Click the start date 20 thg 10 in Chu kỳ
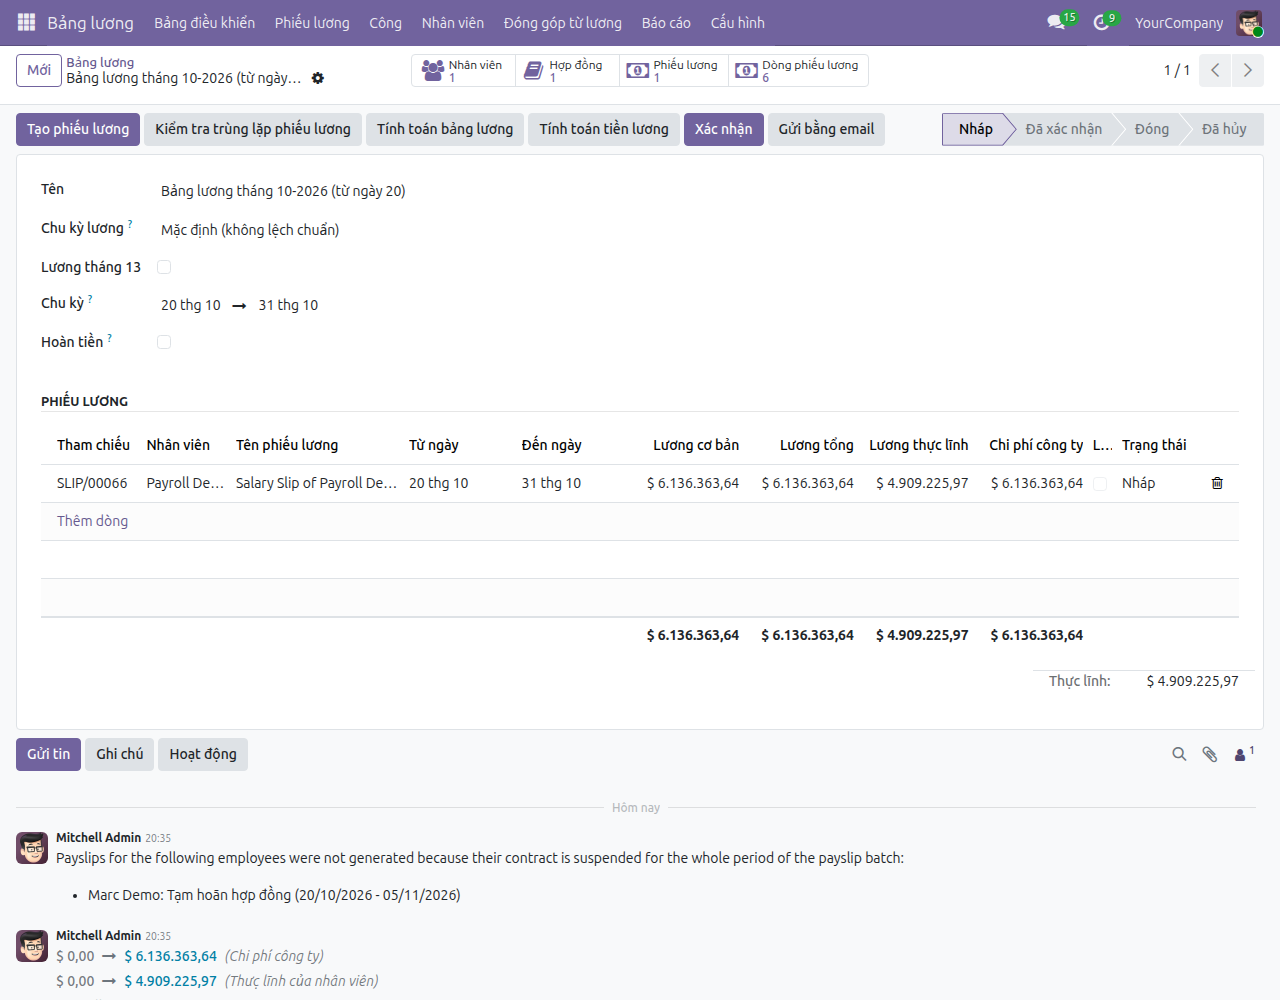The height and width of the screenshot is (1000, 1280). point(191,305)
